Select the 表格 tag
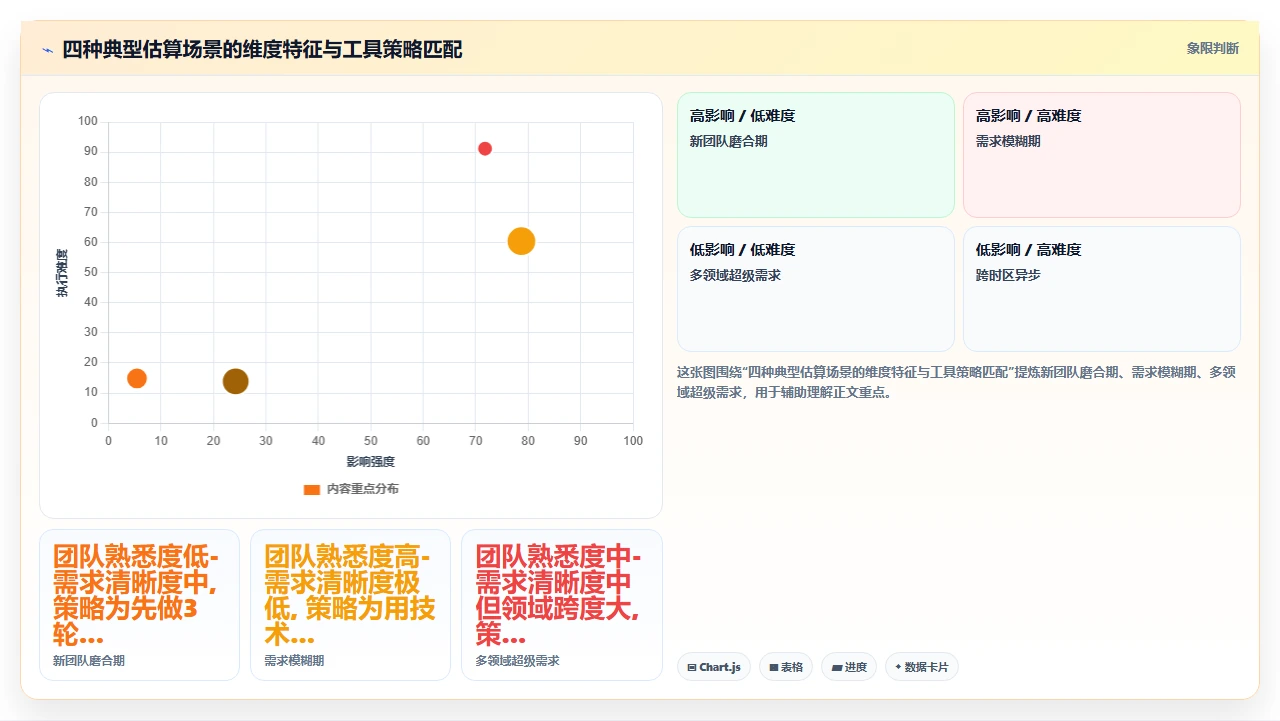1280x721 pixels. (786, 667)
